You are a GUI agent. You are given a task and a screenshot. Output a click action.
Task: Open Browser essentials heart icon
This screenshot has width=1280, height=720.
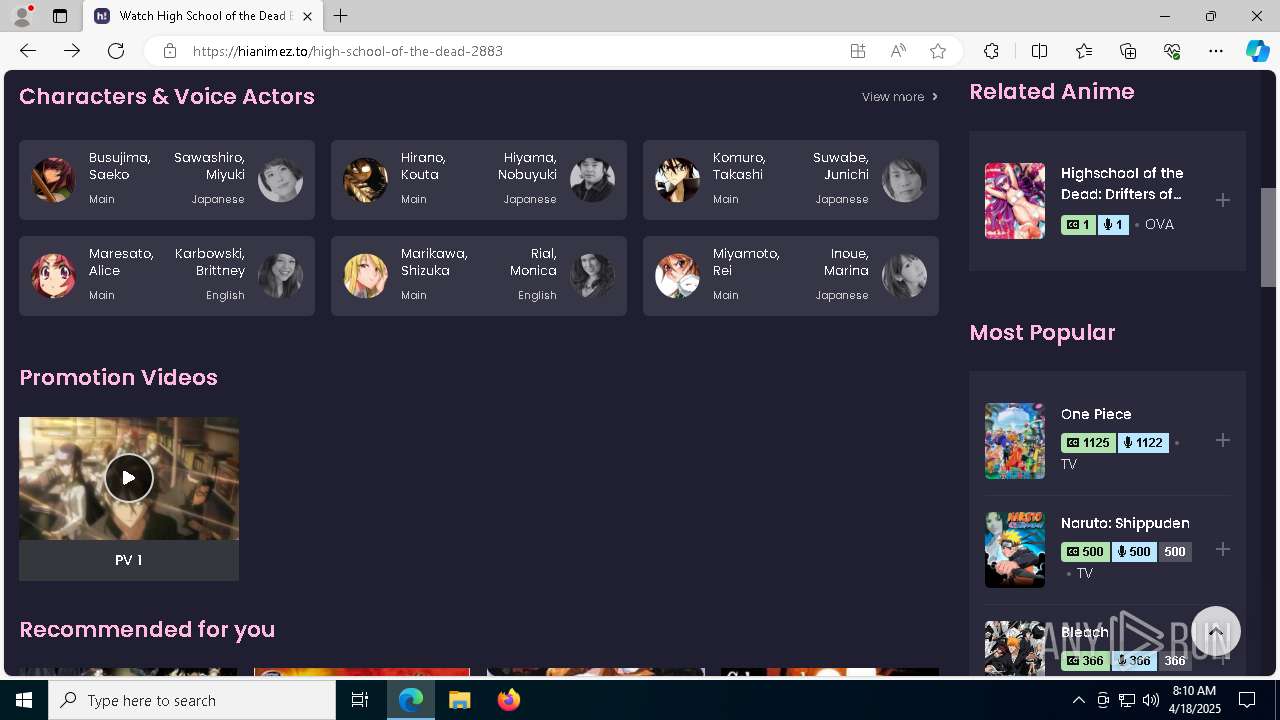pos(1172,51)
